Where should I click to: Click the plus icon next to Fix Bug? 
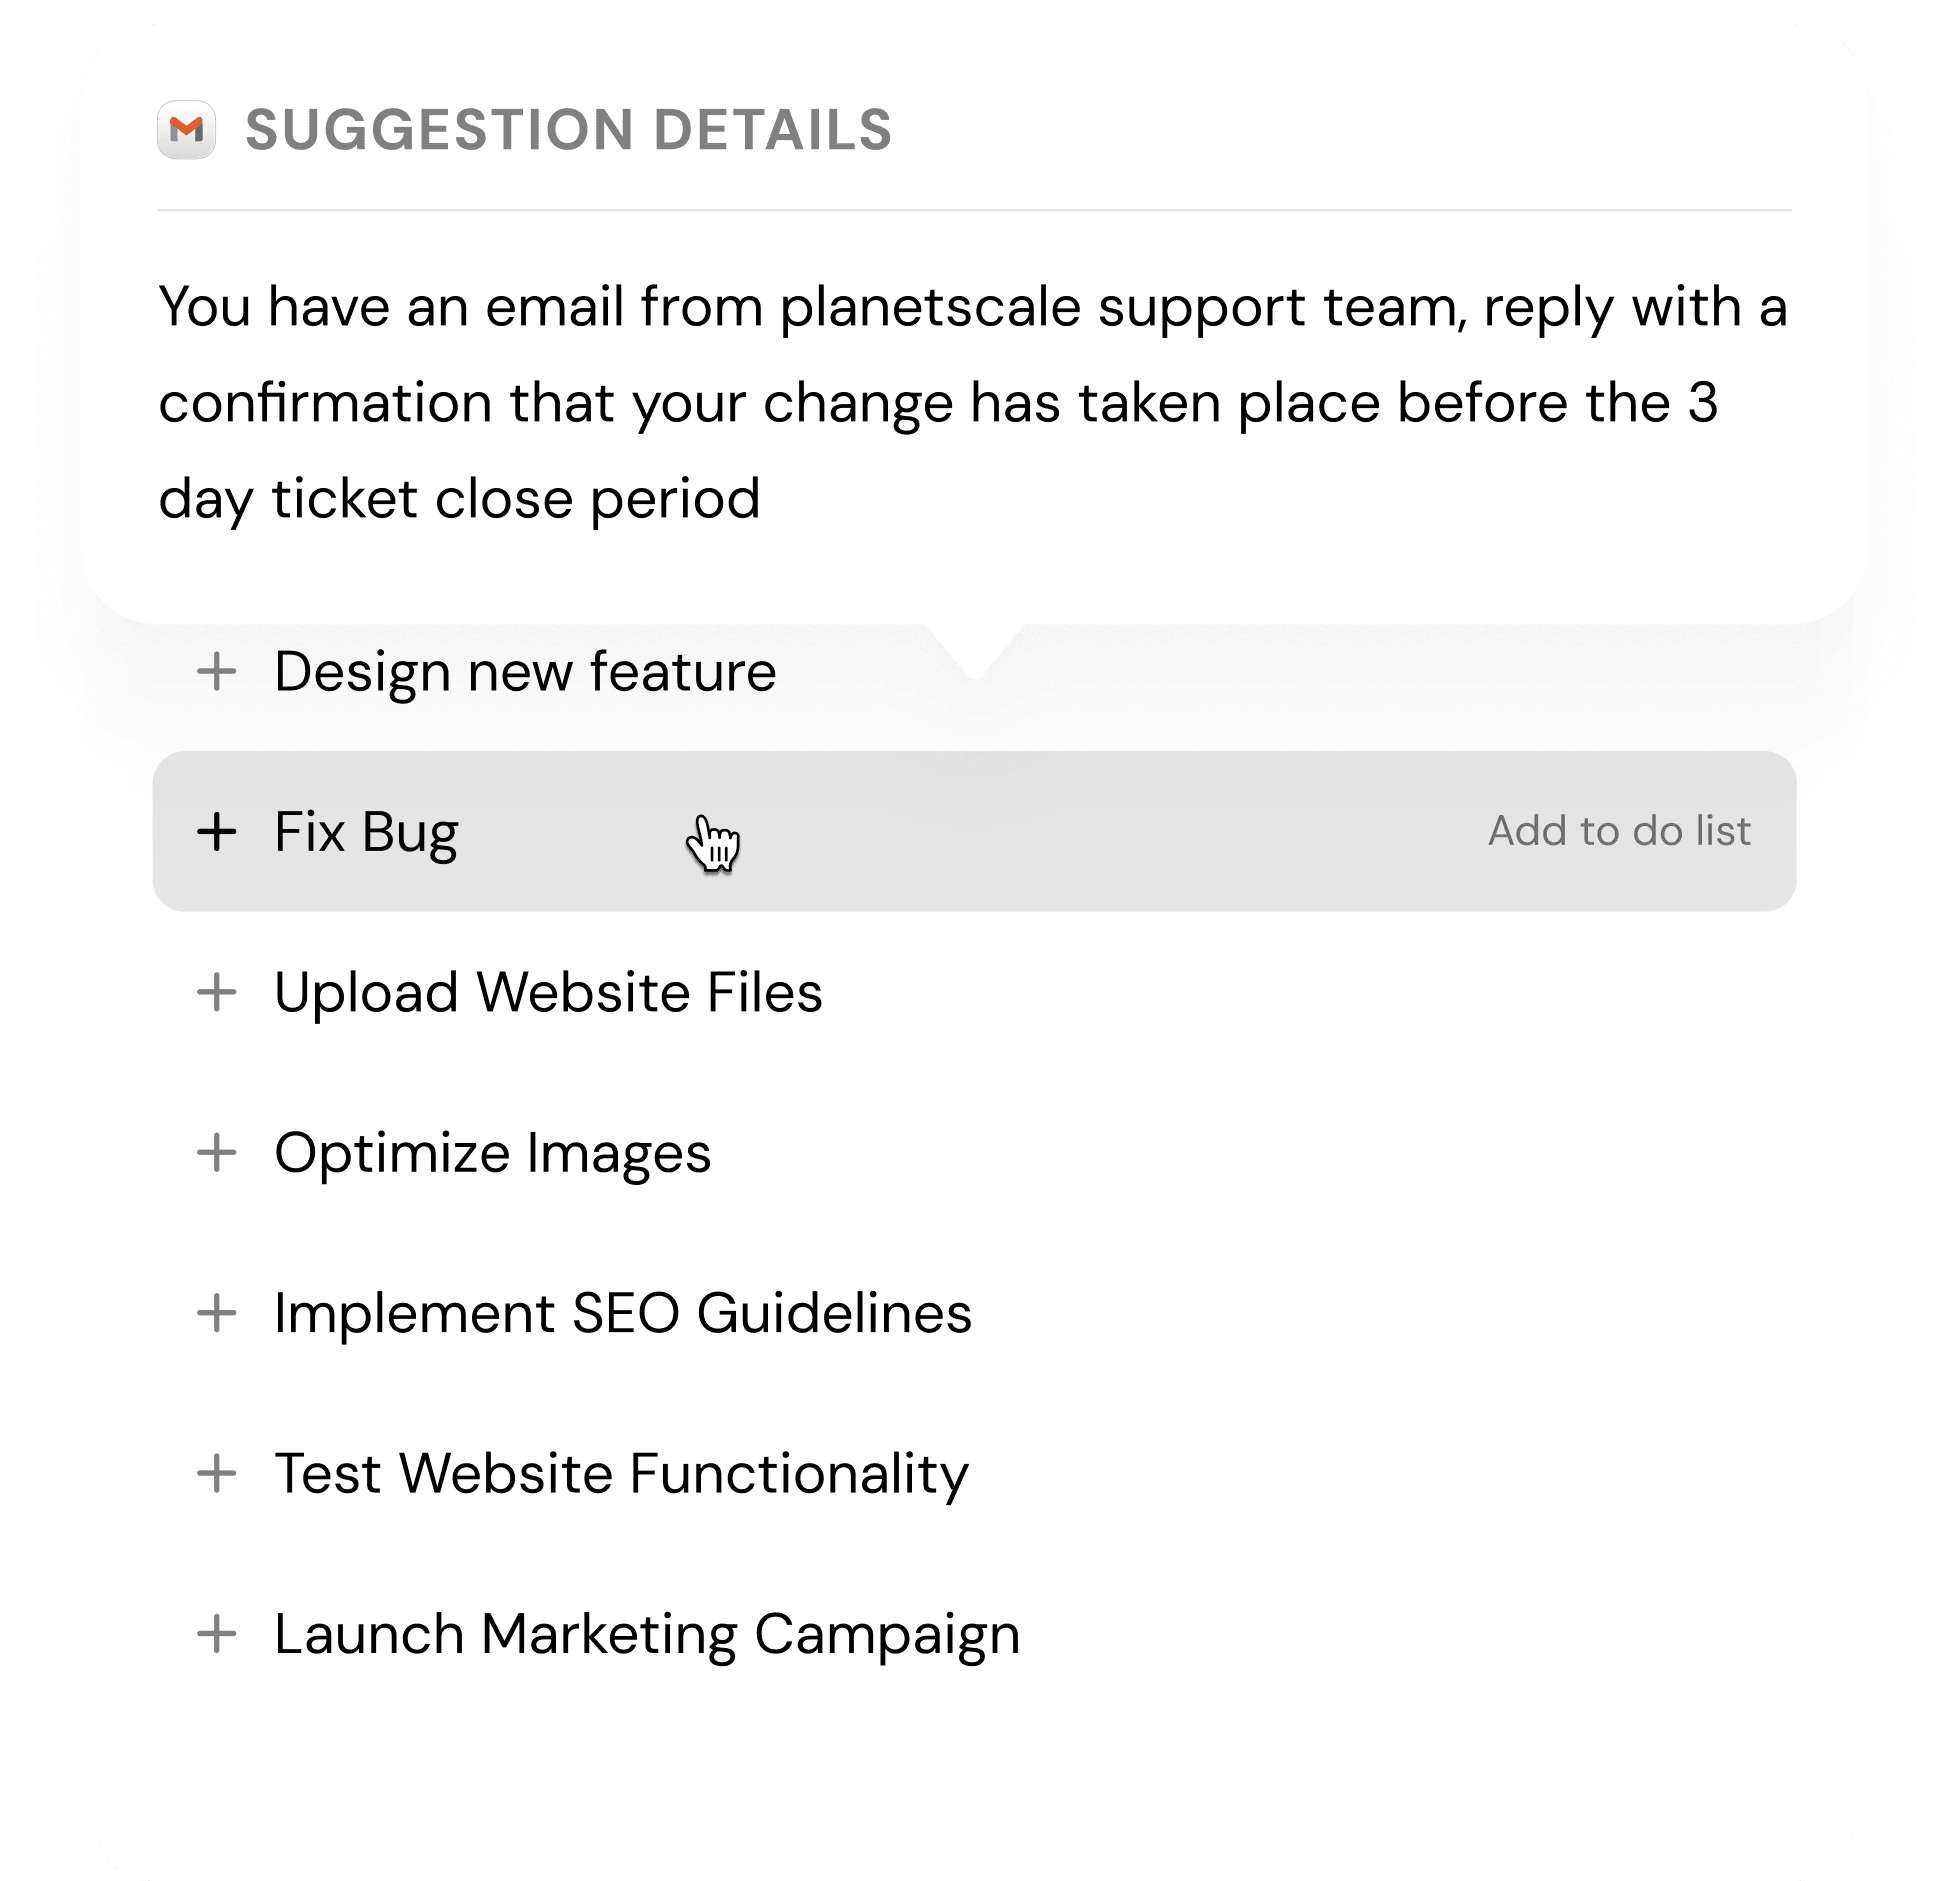point(218,831)
